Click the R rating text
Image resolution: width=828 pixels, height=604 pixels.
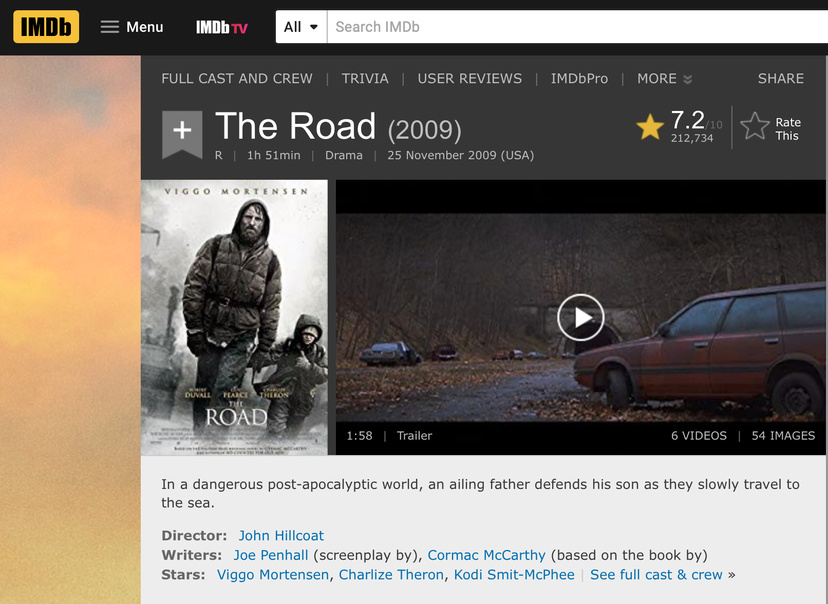point(219,155)
